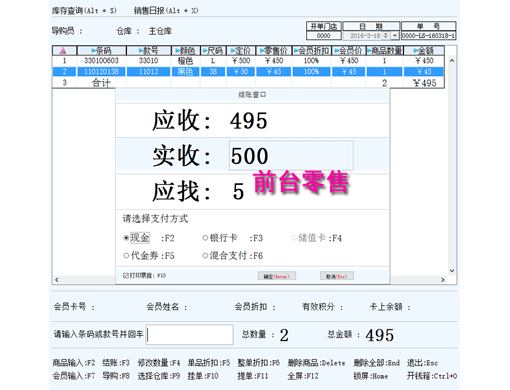Select 储值卡 payment option
This screenshot has width=510, height=390.
point(308,238)
